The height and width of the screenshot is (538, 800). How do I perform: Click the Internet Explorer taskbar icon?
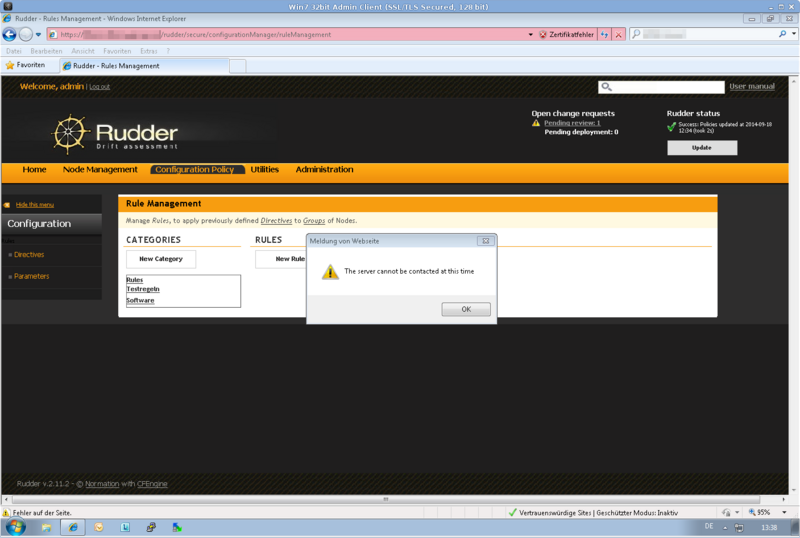coord(73,527)
